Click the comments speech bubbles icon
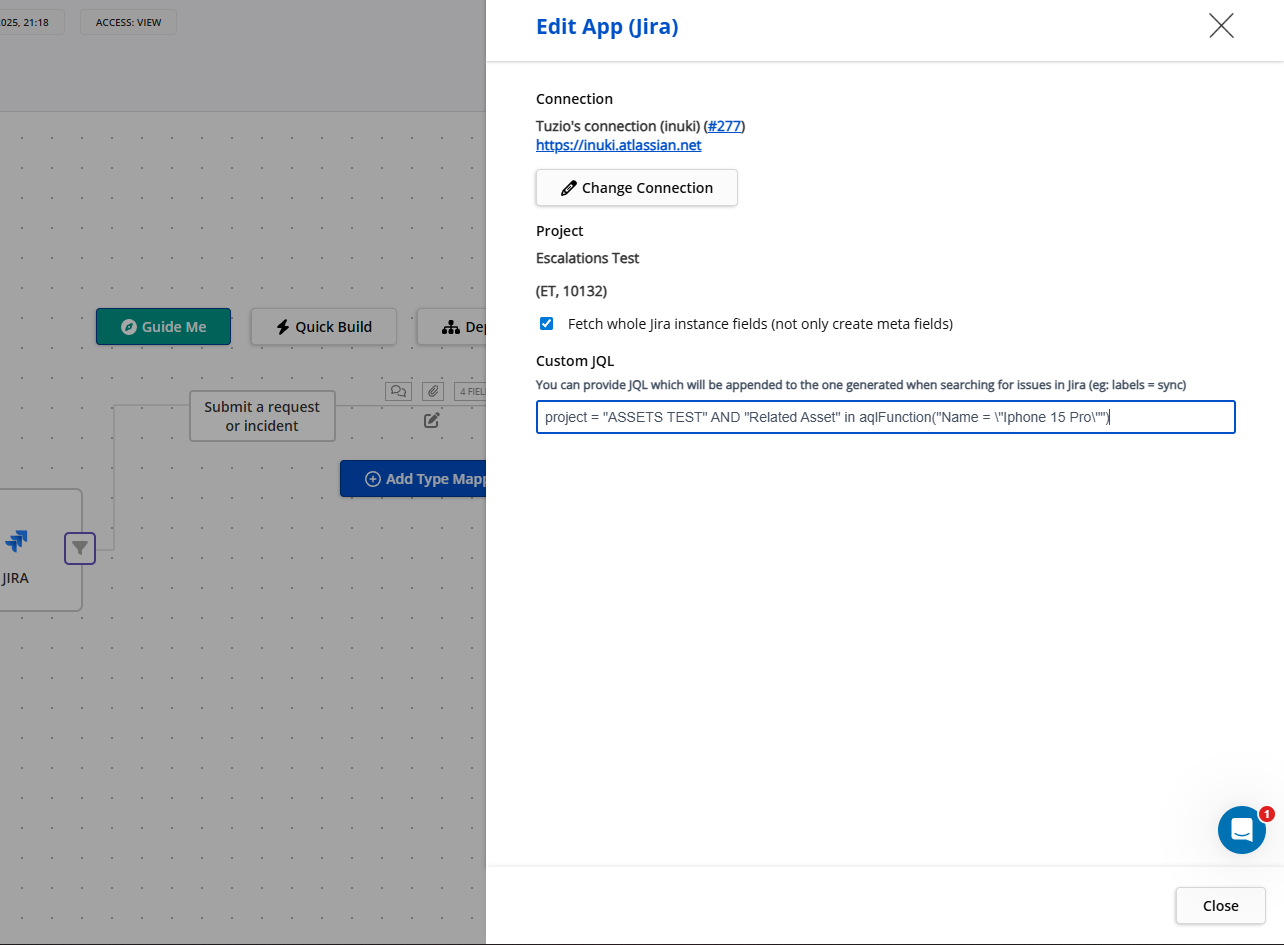 tap(398, 391)
